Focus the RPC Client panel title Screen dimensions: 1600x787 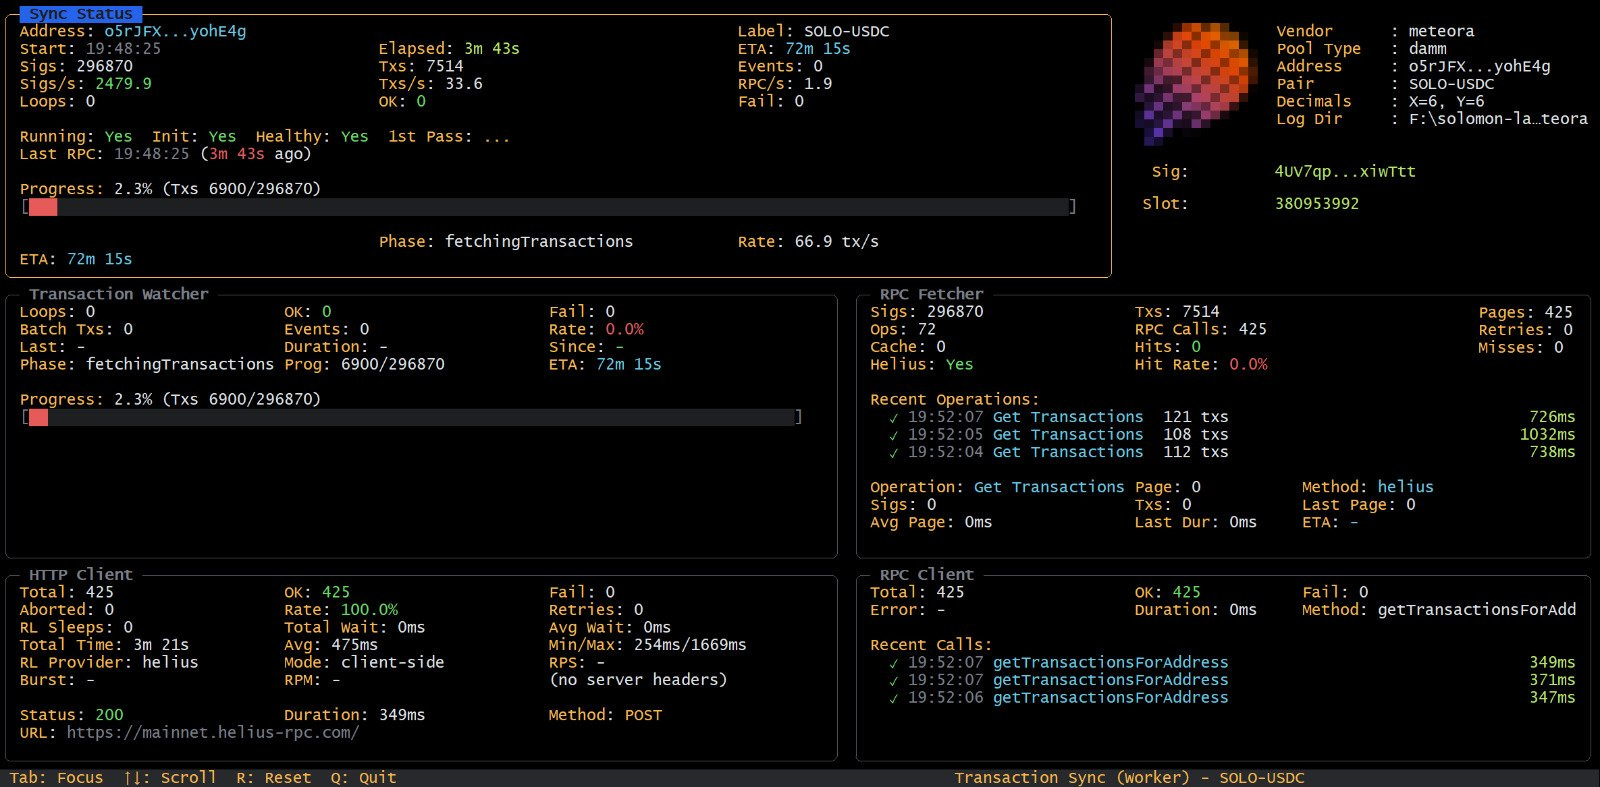tap(926, 575)
